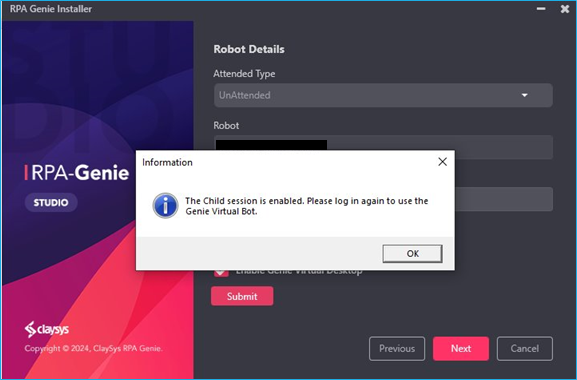Open the Attended Type dropdown
The height and width of the screenshot is (380, 577).
click(383, 95)
